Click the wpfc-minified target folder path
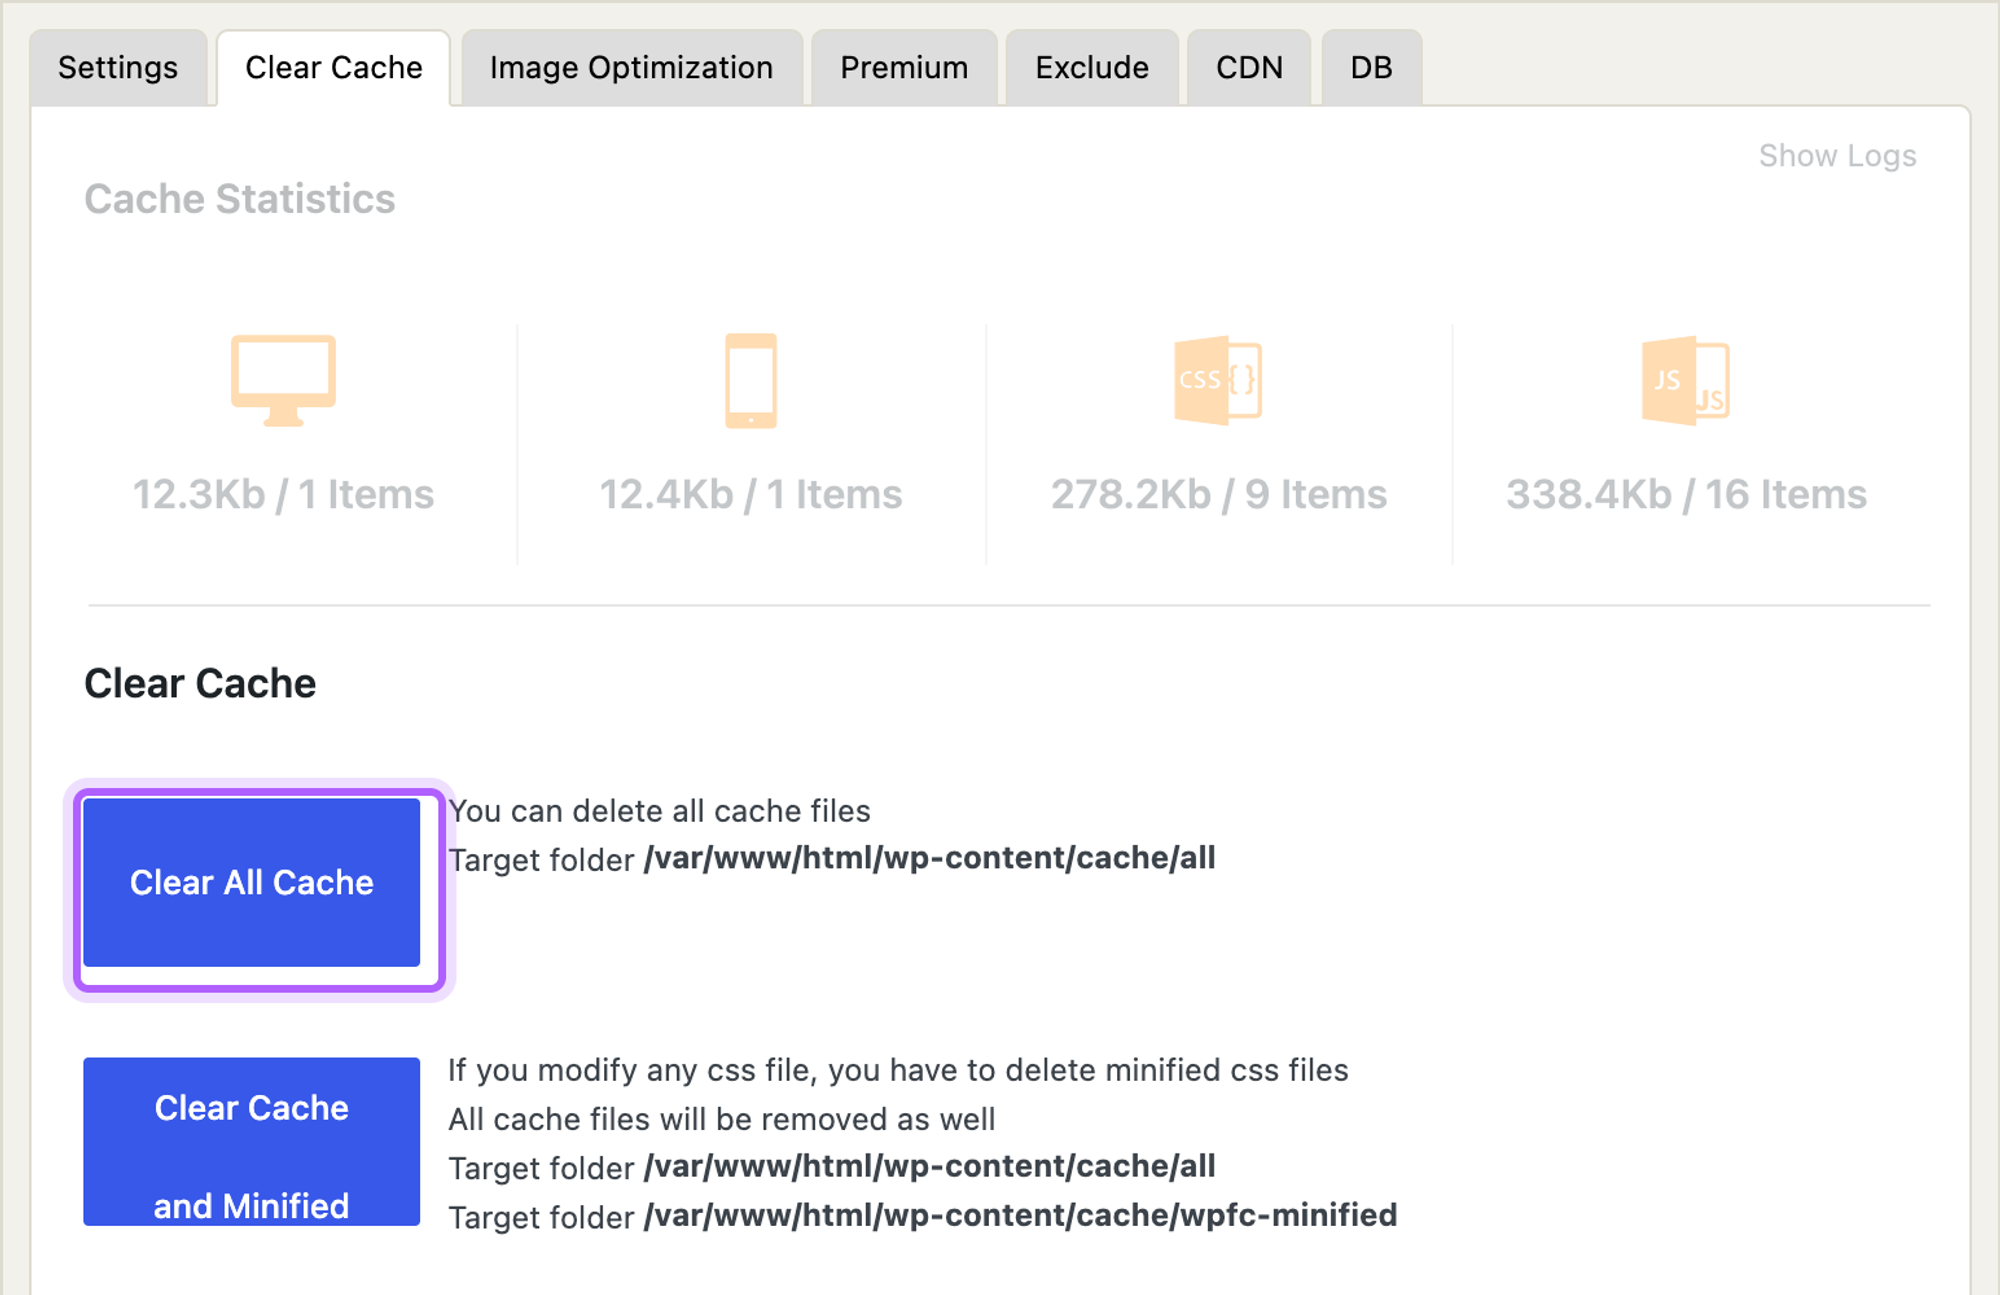2000x1295 pixels. click(x=1020, y=1216)
